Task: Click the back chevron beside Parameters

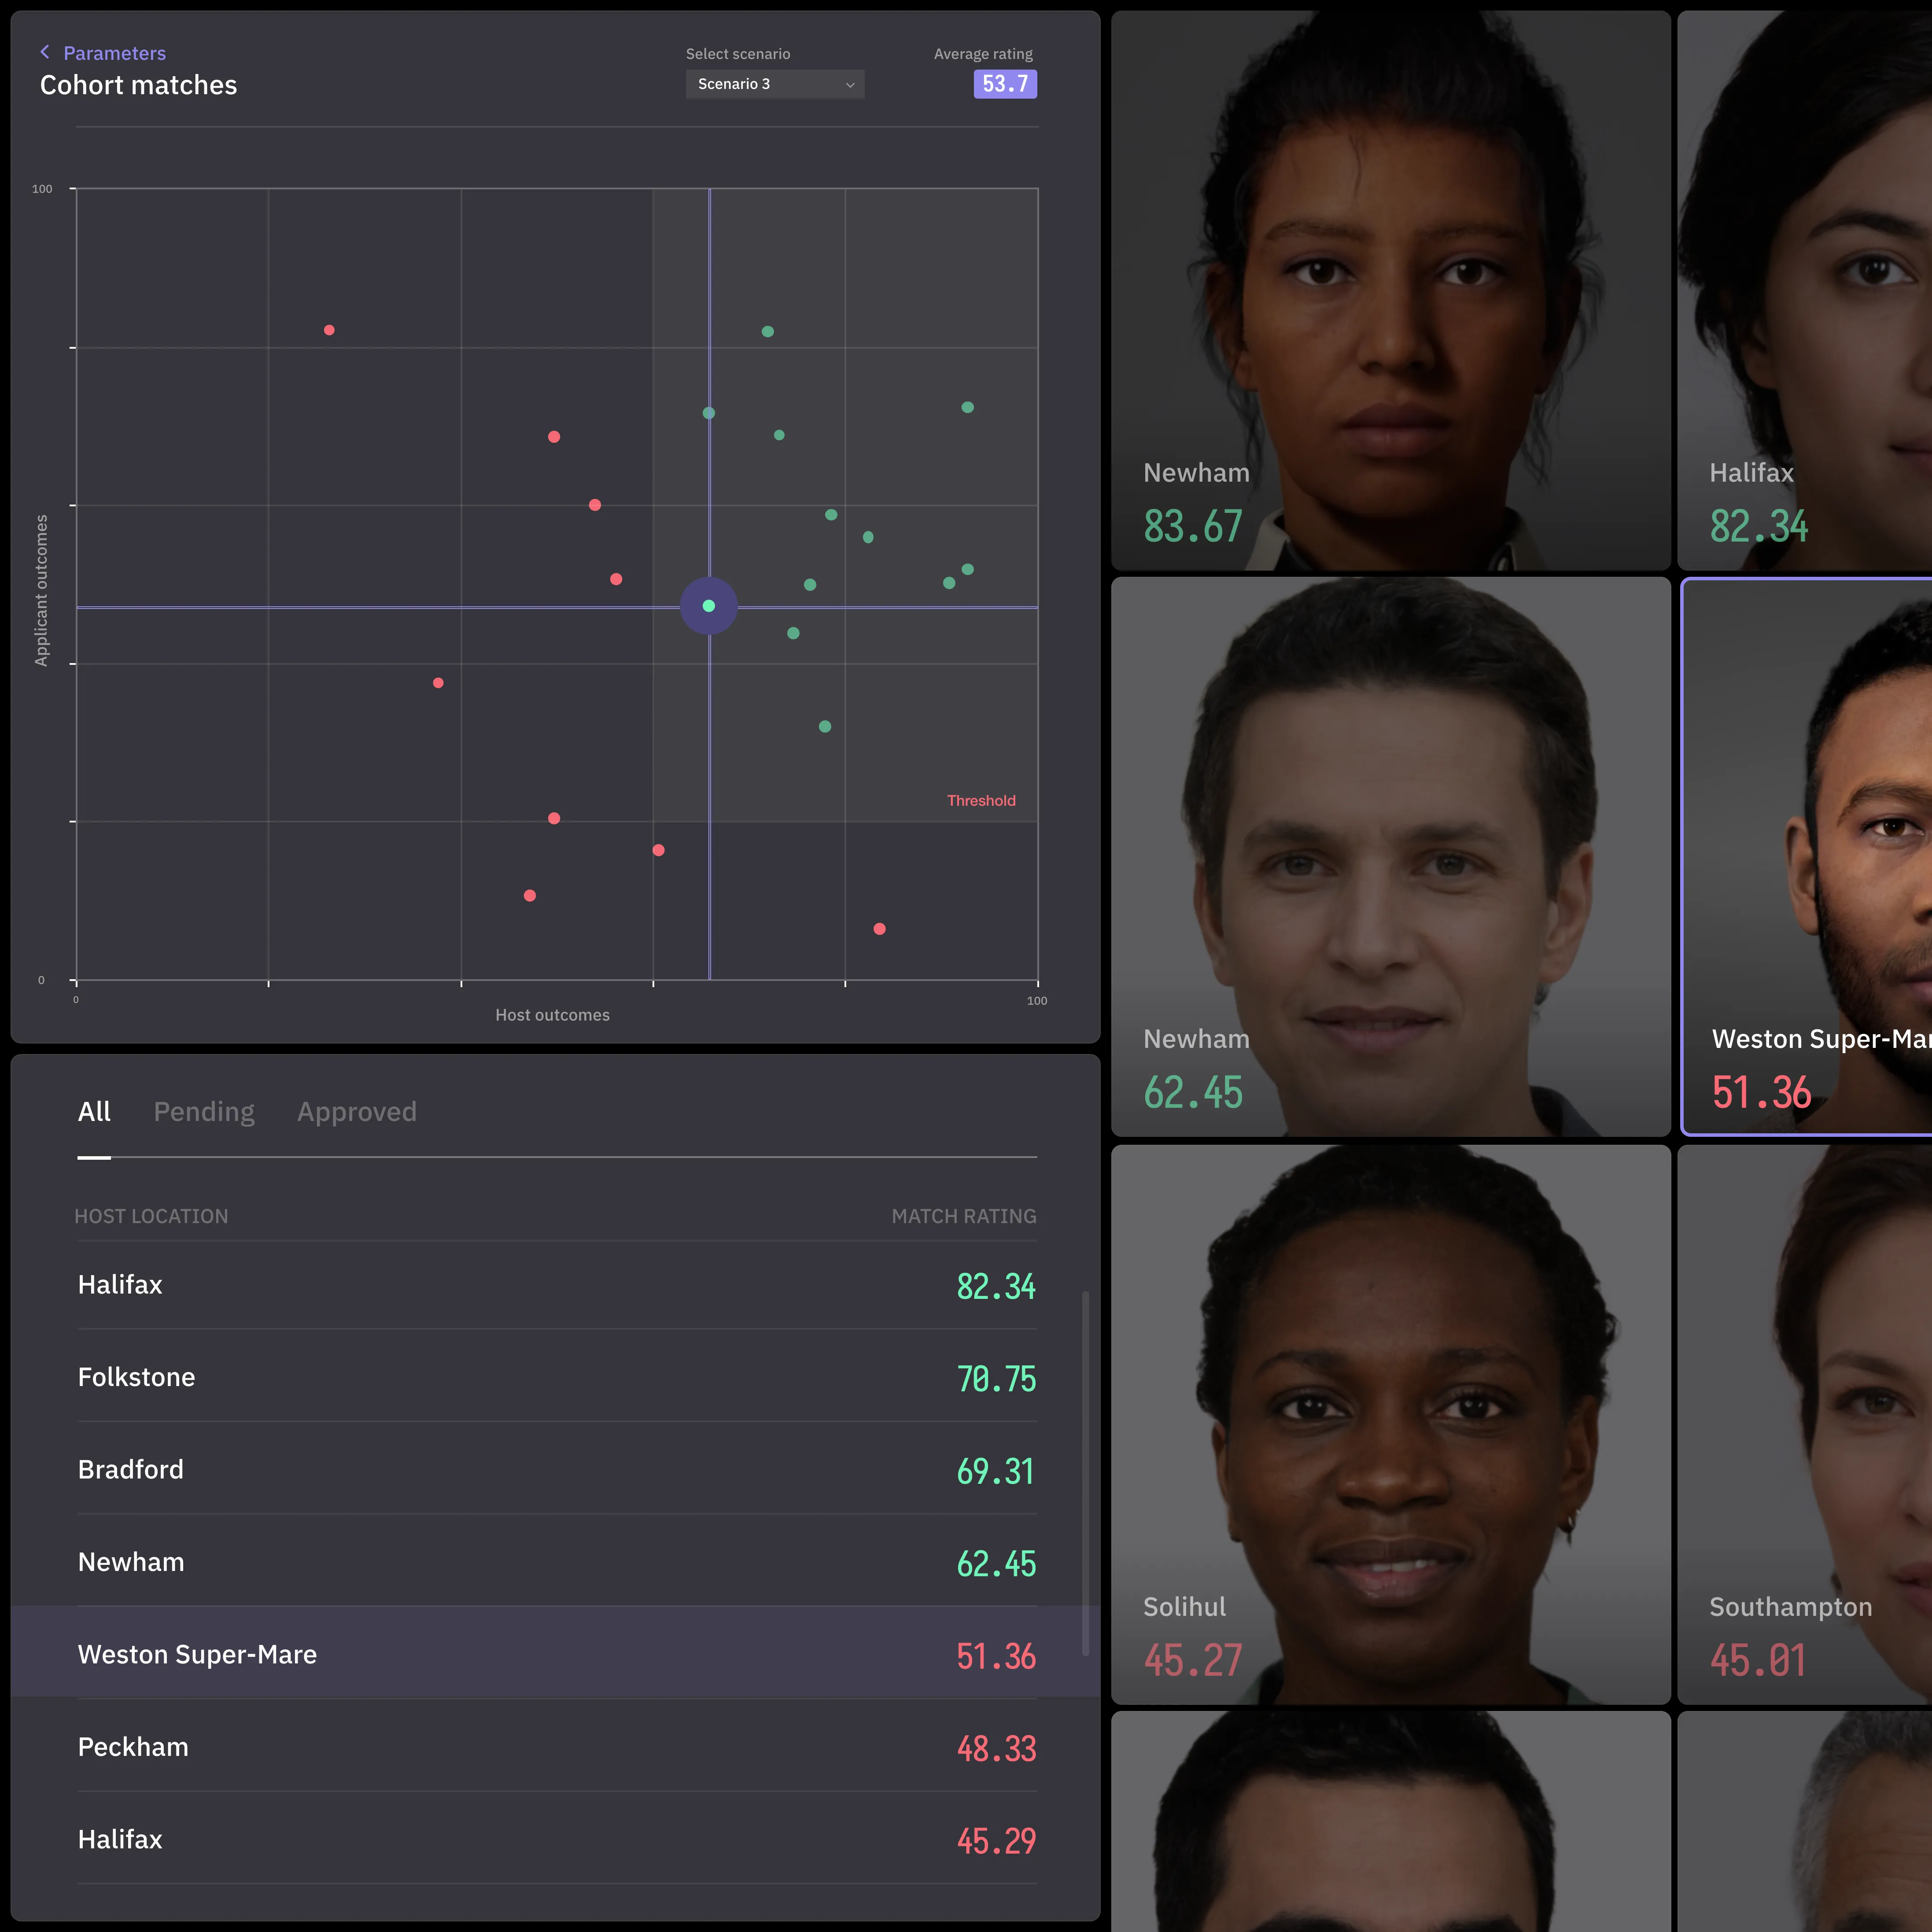Action: pyautogui.click(x=45, y=52)
